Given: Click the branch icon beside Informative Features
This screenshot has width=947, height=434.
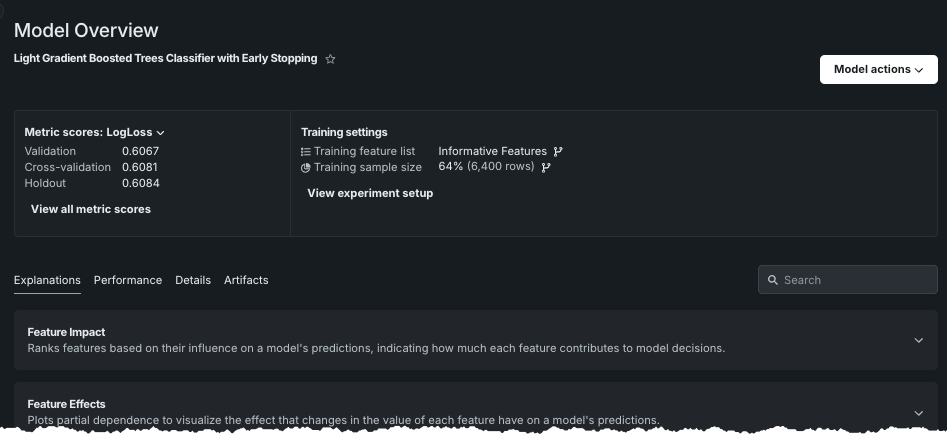Looking at the screenshot, I should coord(558,152).
